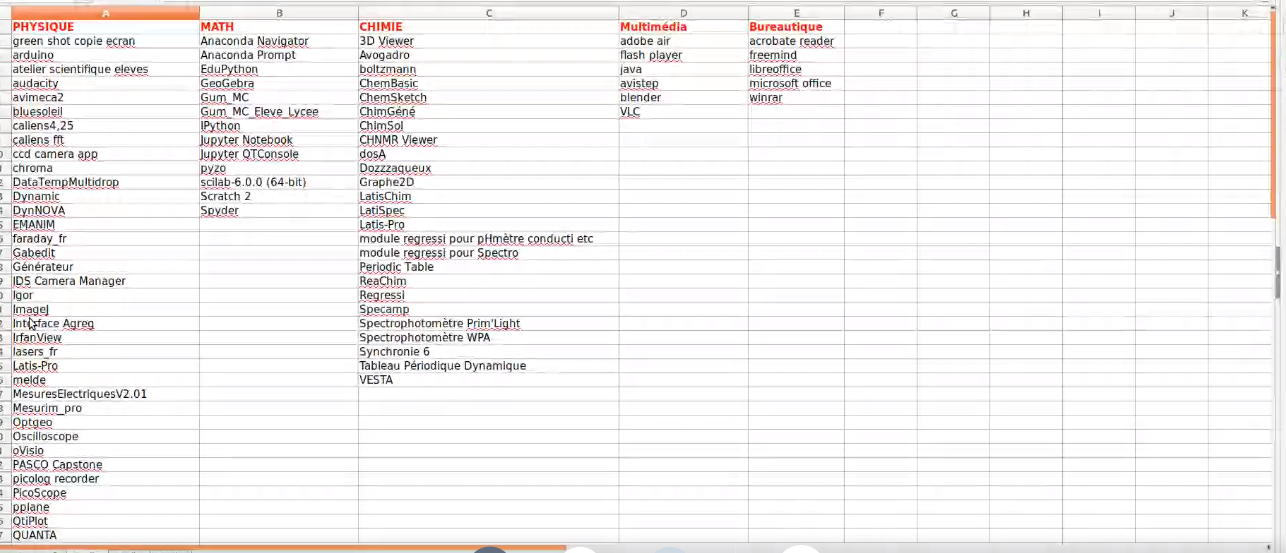Select the Bureautique header cell

(796, 27)
